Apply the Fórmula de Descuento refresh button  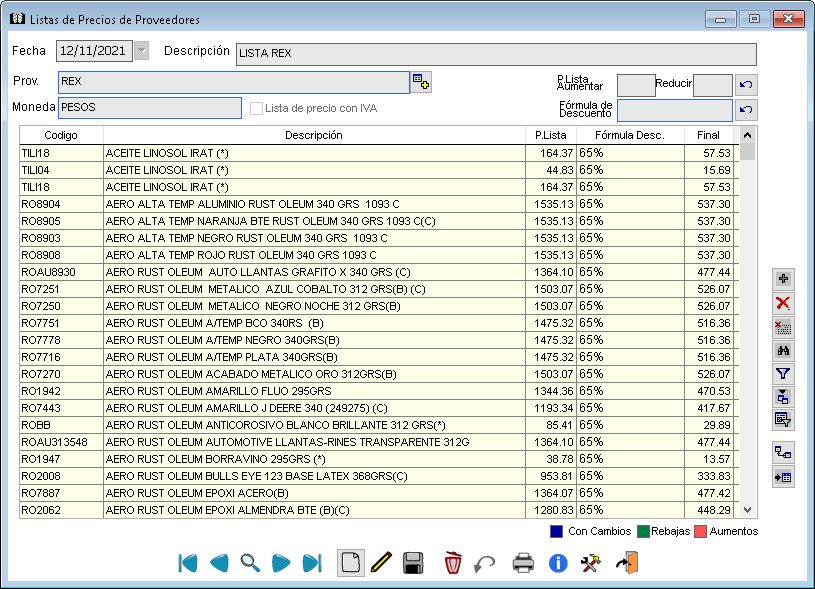click(746, 110)
